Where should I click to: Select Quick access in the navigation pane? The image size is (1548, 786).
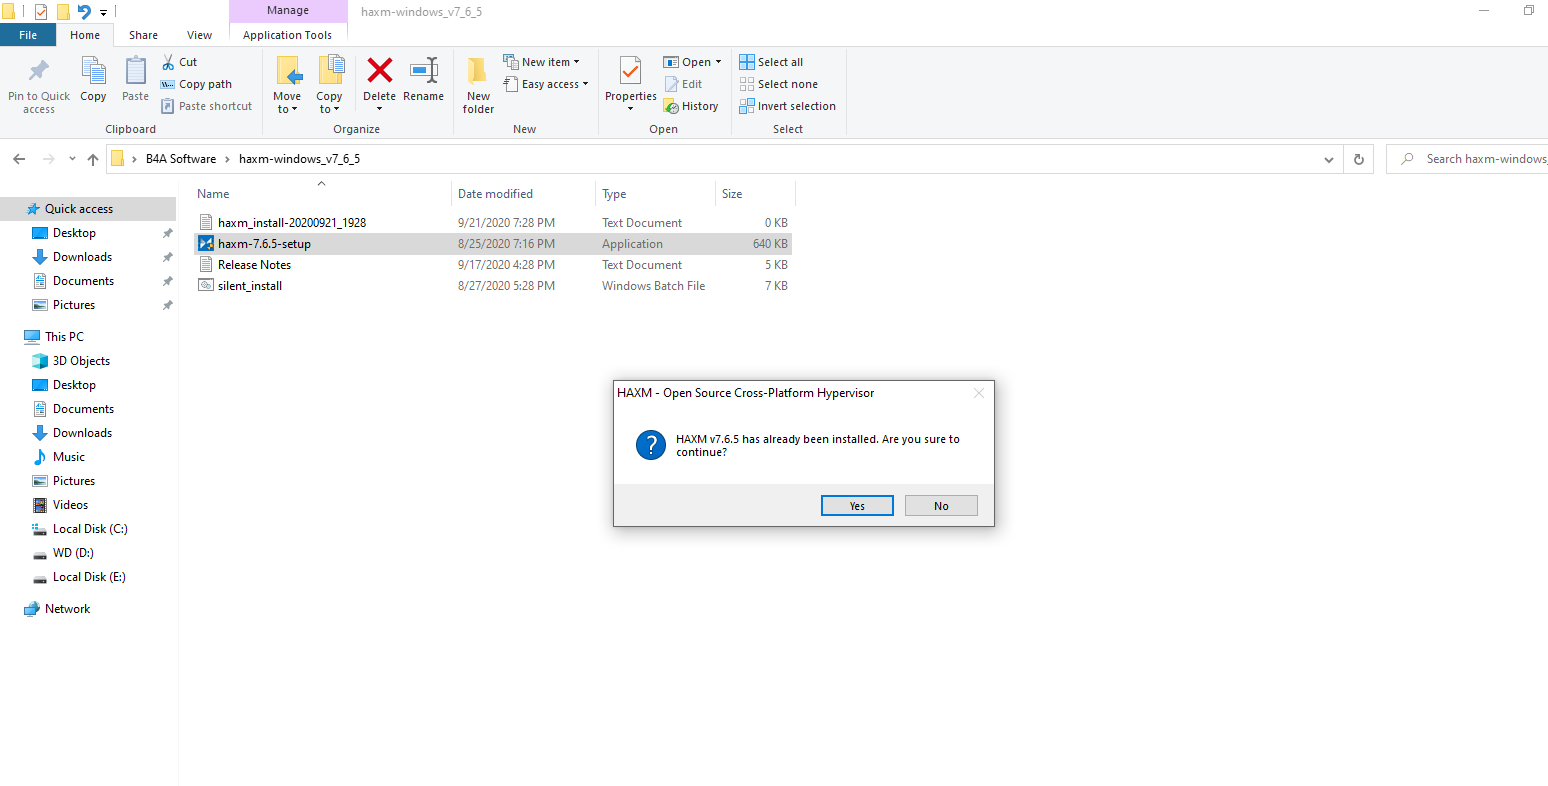[79, 209]
